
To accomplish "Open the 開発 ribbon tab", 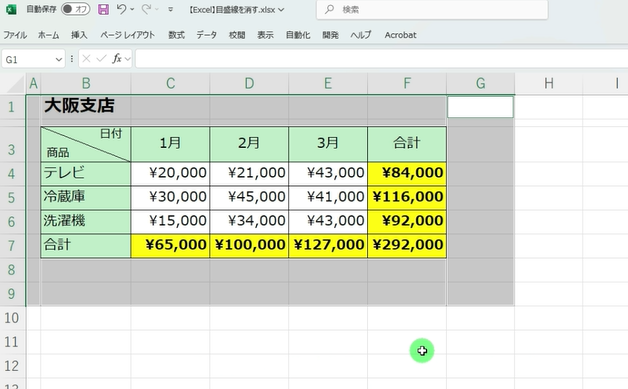I will 330,35.
